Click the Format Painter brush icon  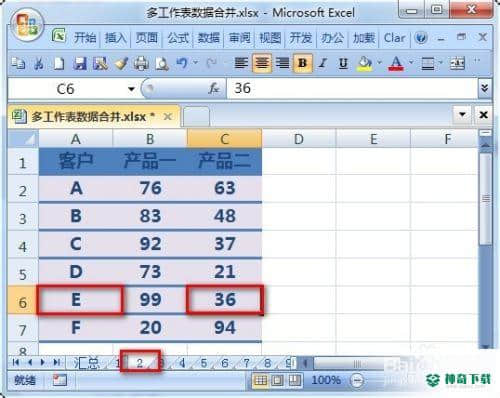coord(121,63)
